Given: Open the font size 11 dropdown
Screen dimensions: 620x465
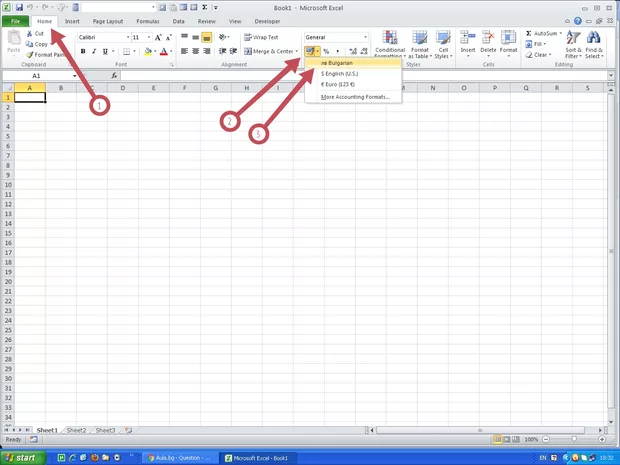Looking at the screenshot, I should (149, 37).
